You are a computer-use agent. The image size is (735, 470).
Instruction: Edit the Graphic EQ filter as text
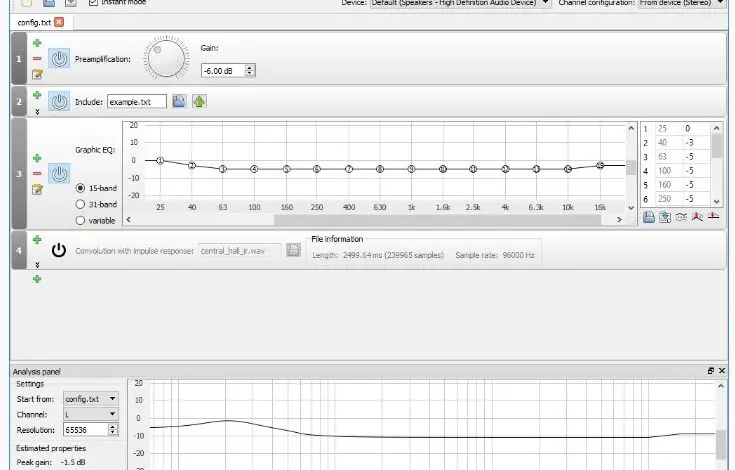37,189
